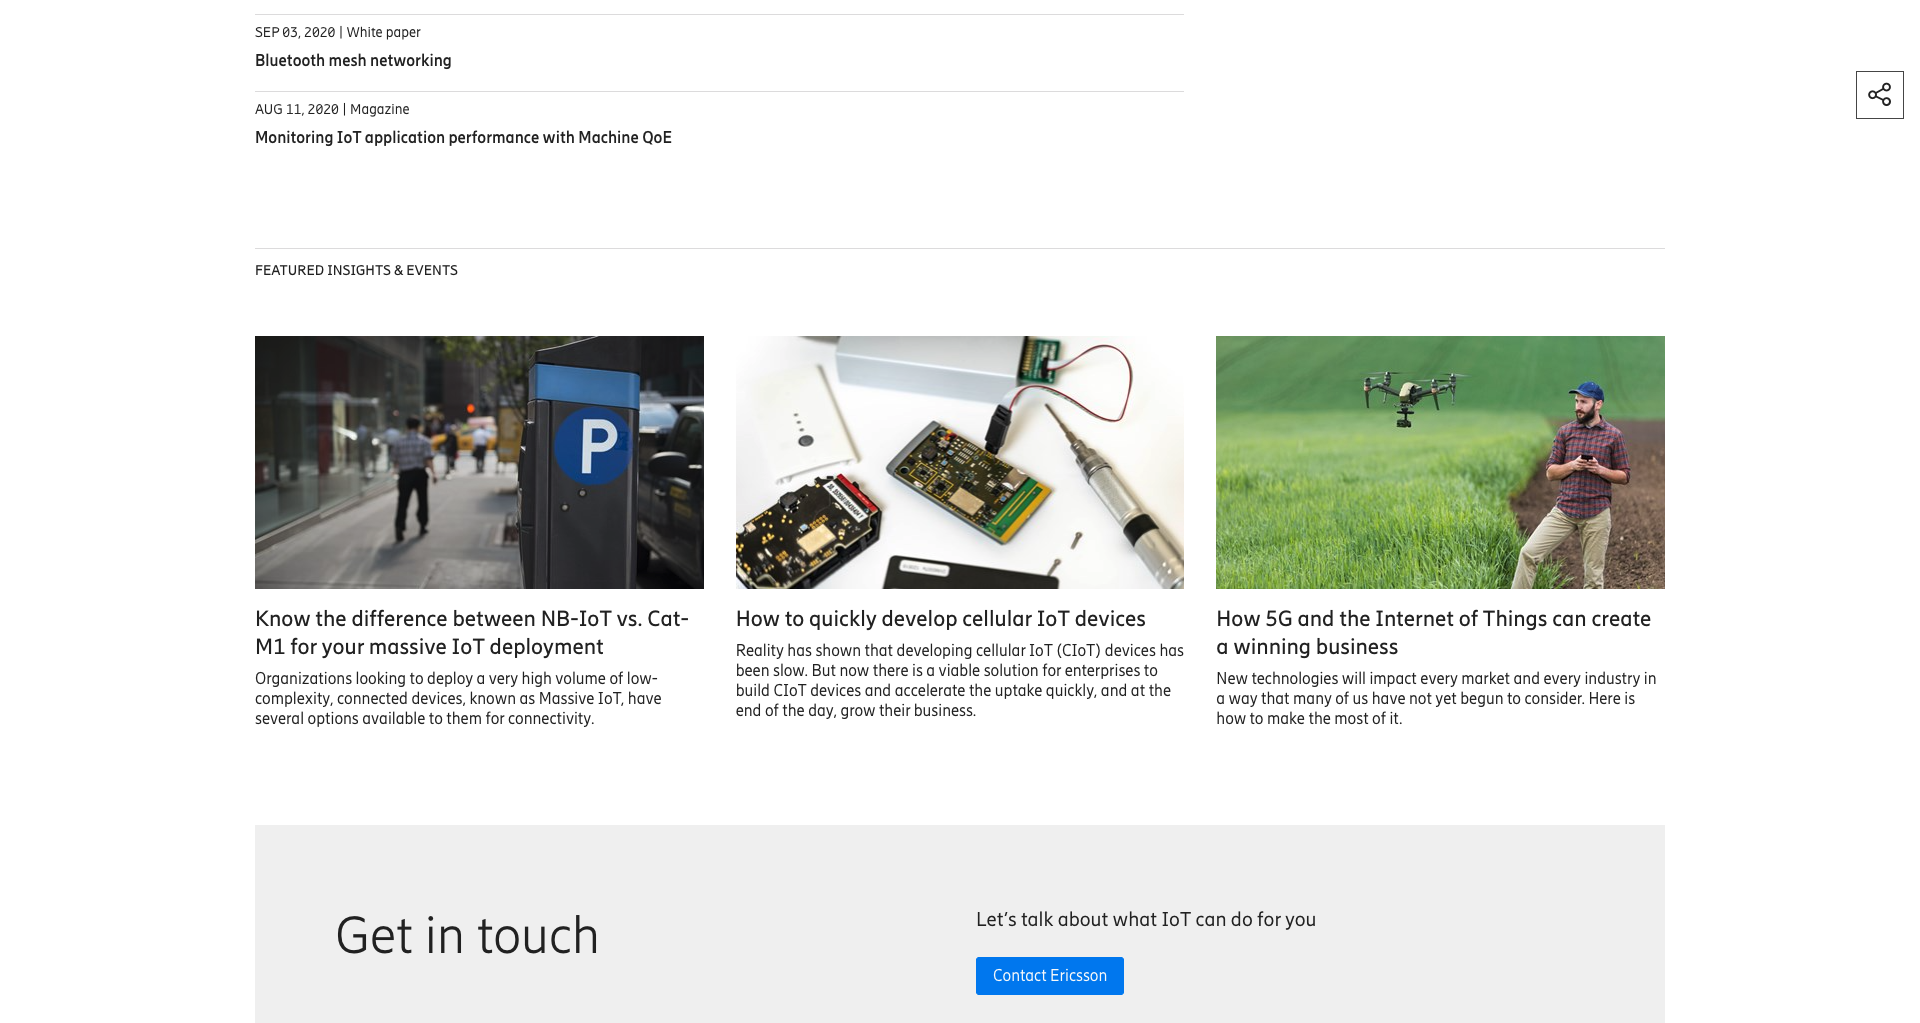Click 'Let's talk about what IoT can do' text
This screenshot has height=1023, width=1920.
[1145, 920]
